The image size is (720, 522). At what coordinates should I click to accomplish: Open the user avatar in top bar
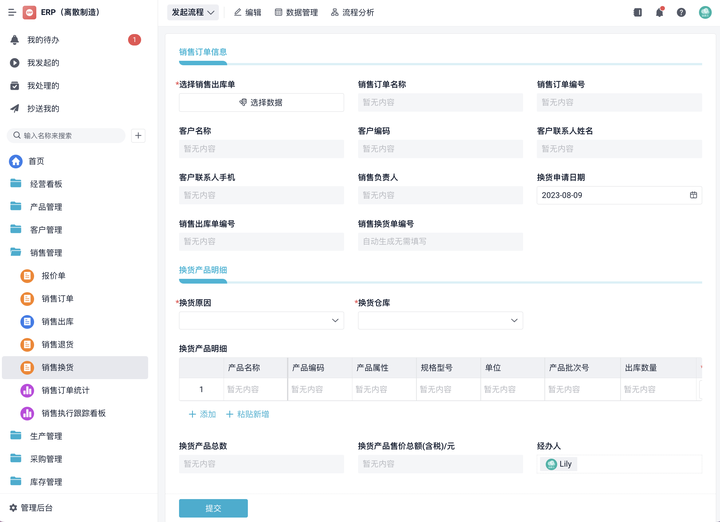click(705, 13)
